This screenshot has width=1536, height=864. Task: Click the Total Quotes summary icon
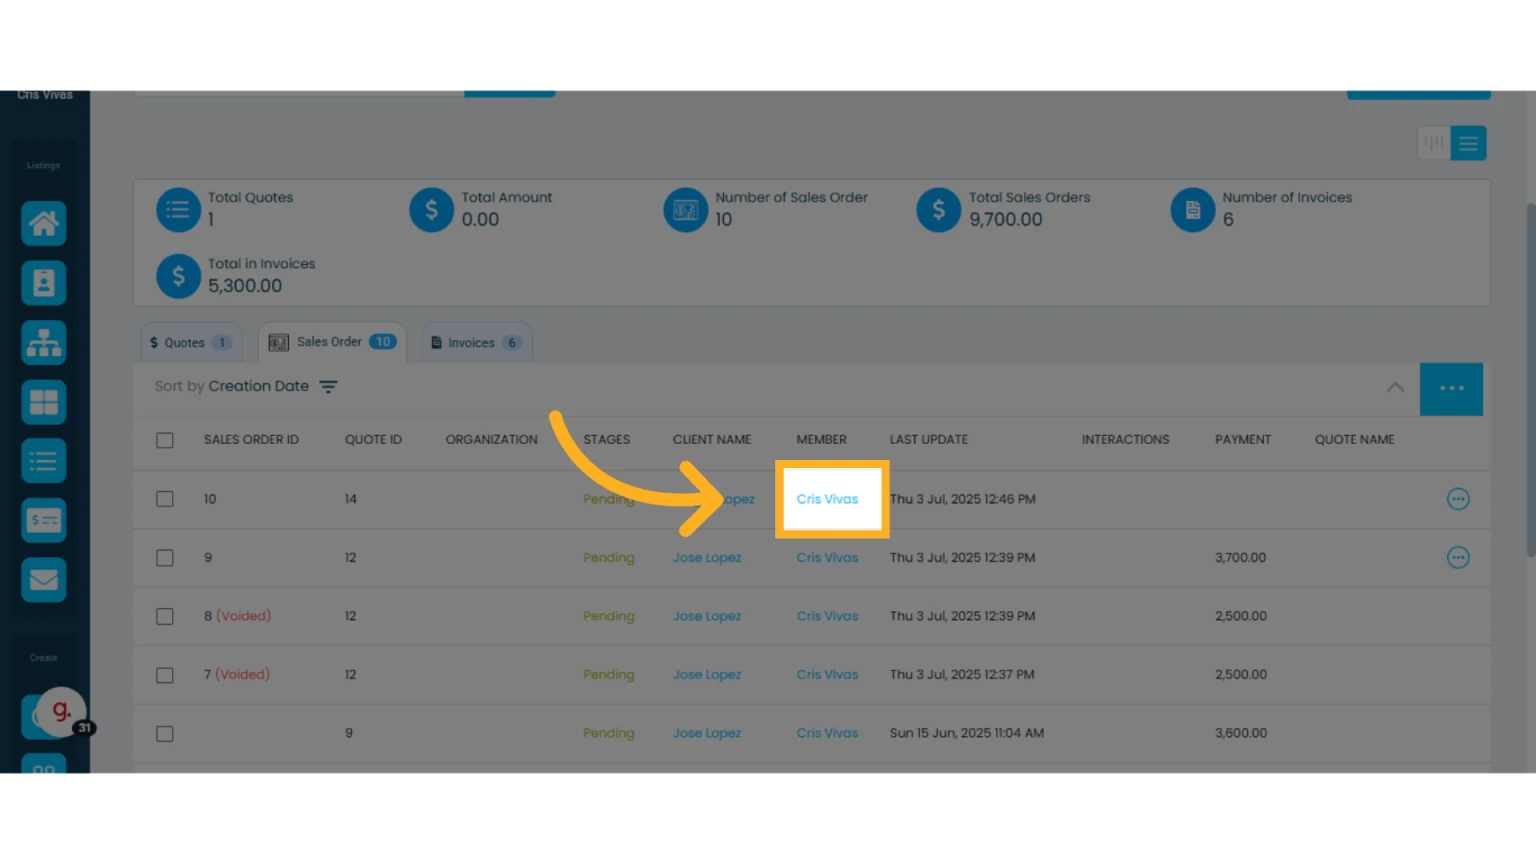click(178, 210)
